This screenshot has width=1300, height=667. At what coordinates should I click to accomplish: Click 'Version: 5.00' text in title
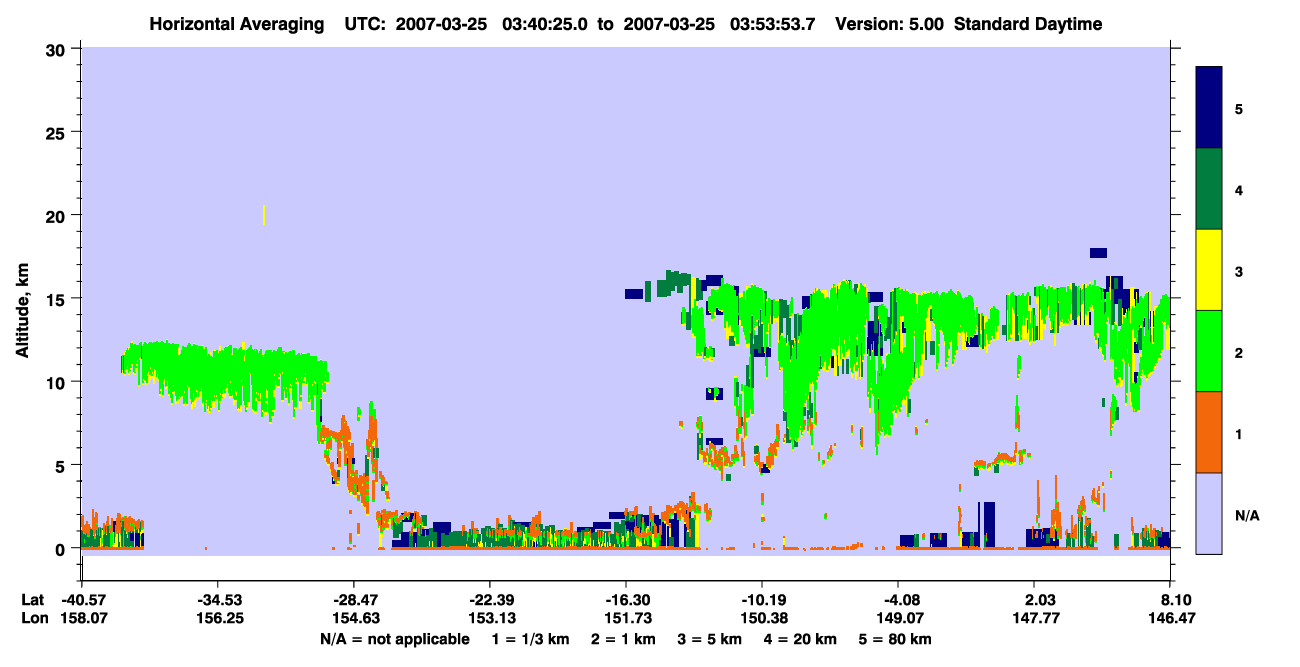(890, 24)
